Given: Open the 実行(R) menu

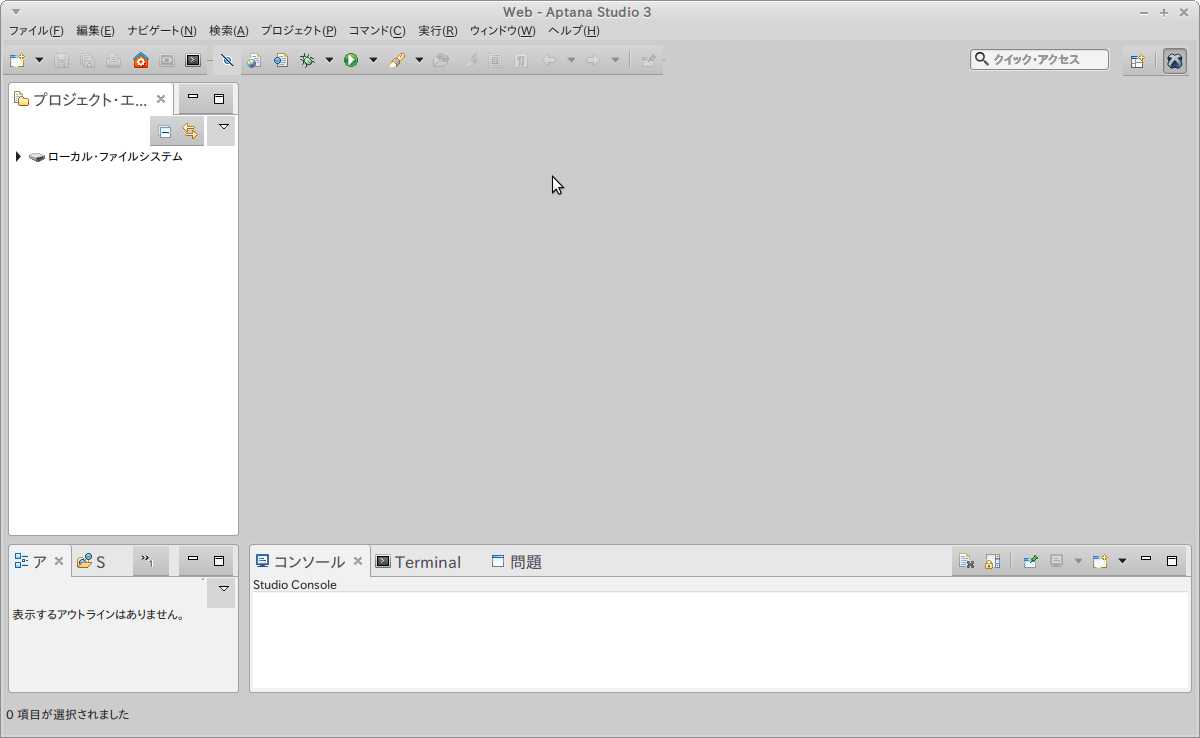Looking at the screenshot, I should coord(438,31).
